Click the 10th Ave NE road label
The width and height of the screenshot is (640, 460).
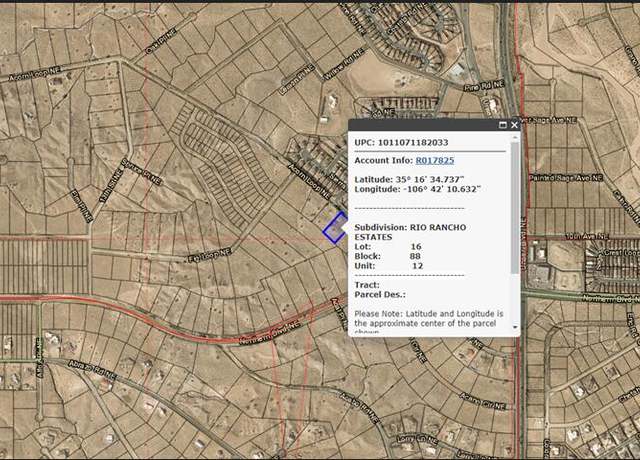coord(587,236)
